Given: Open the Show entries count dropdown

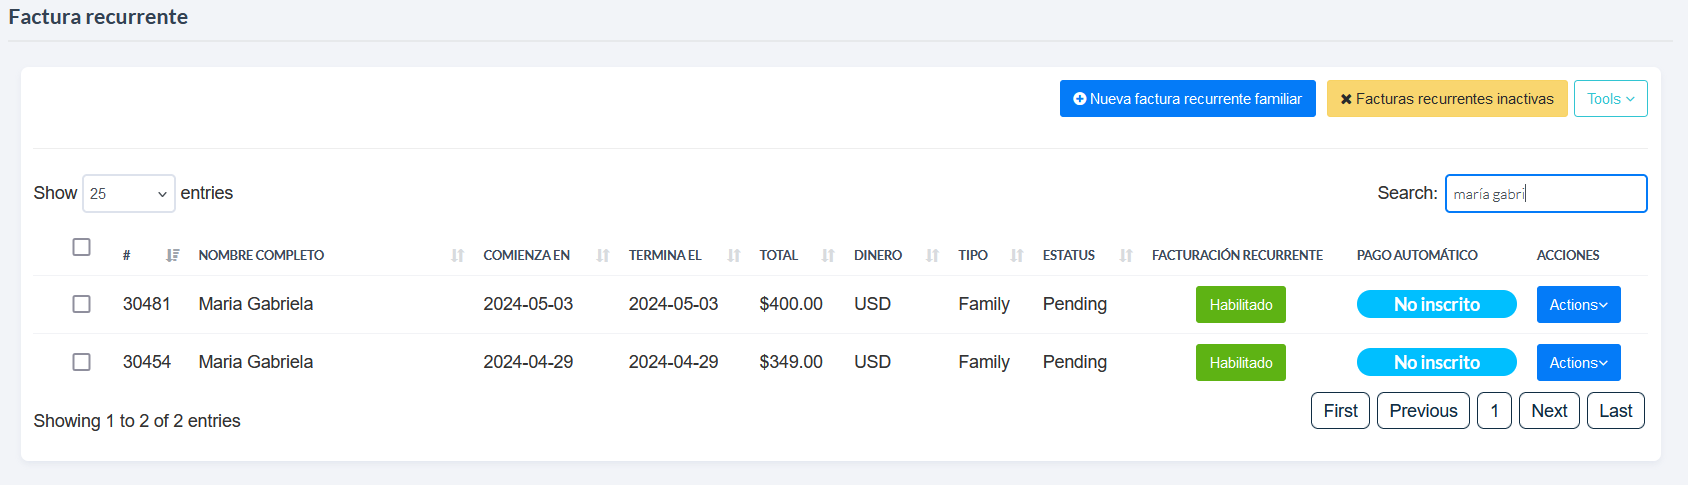Looking at the screenshot, I should (x=128, y=194).
